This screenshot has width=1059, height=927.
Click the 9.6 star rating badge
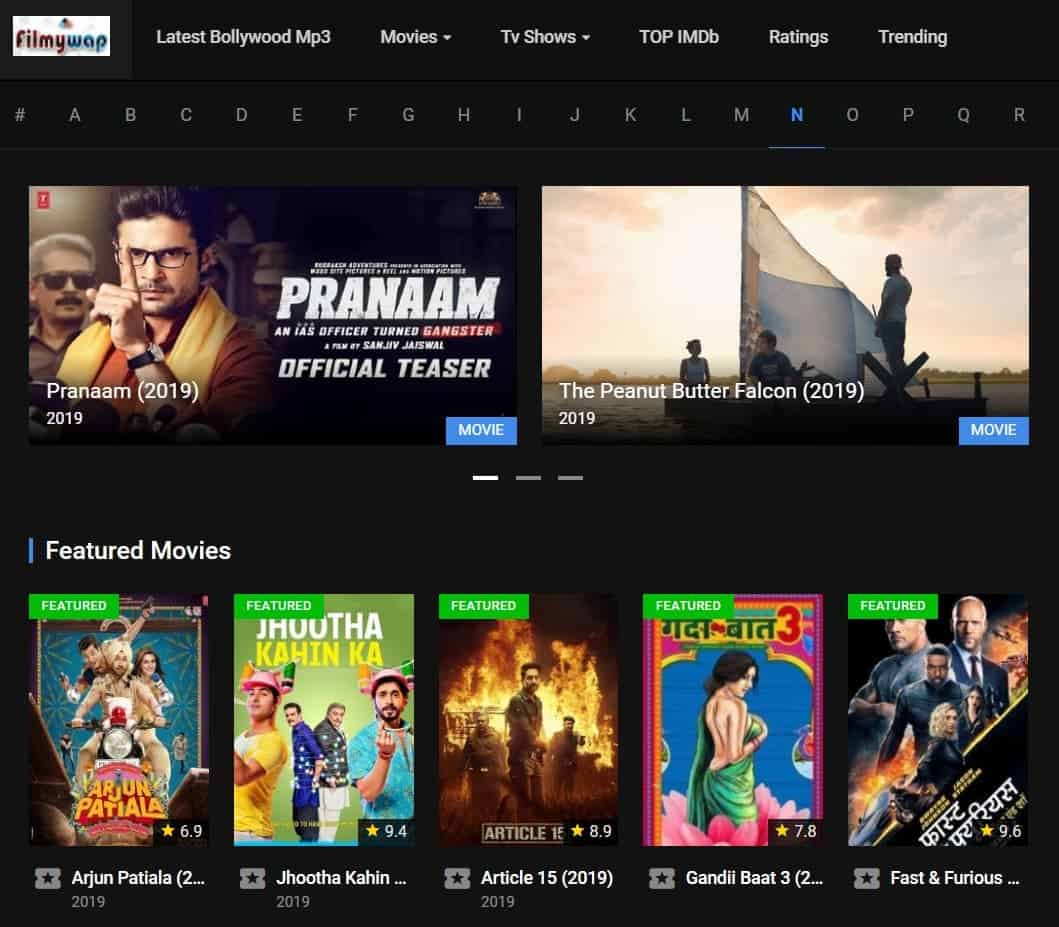point(1000,831)
